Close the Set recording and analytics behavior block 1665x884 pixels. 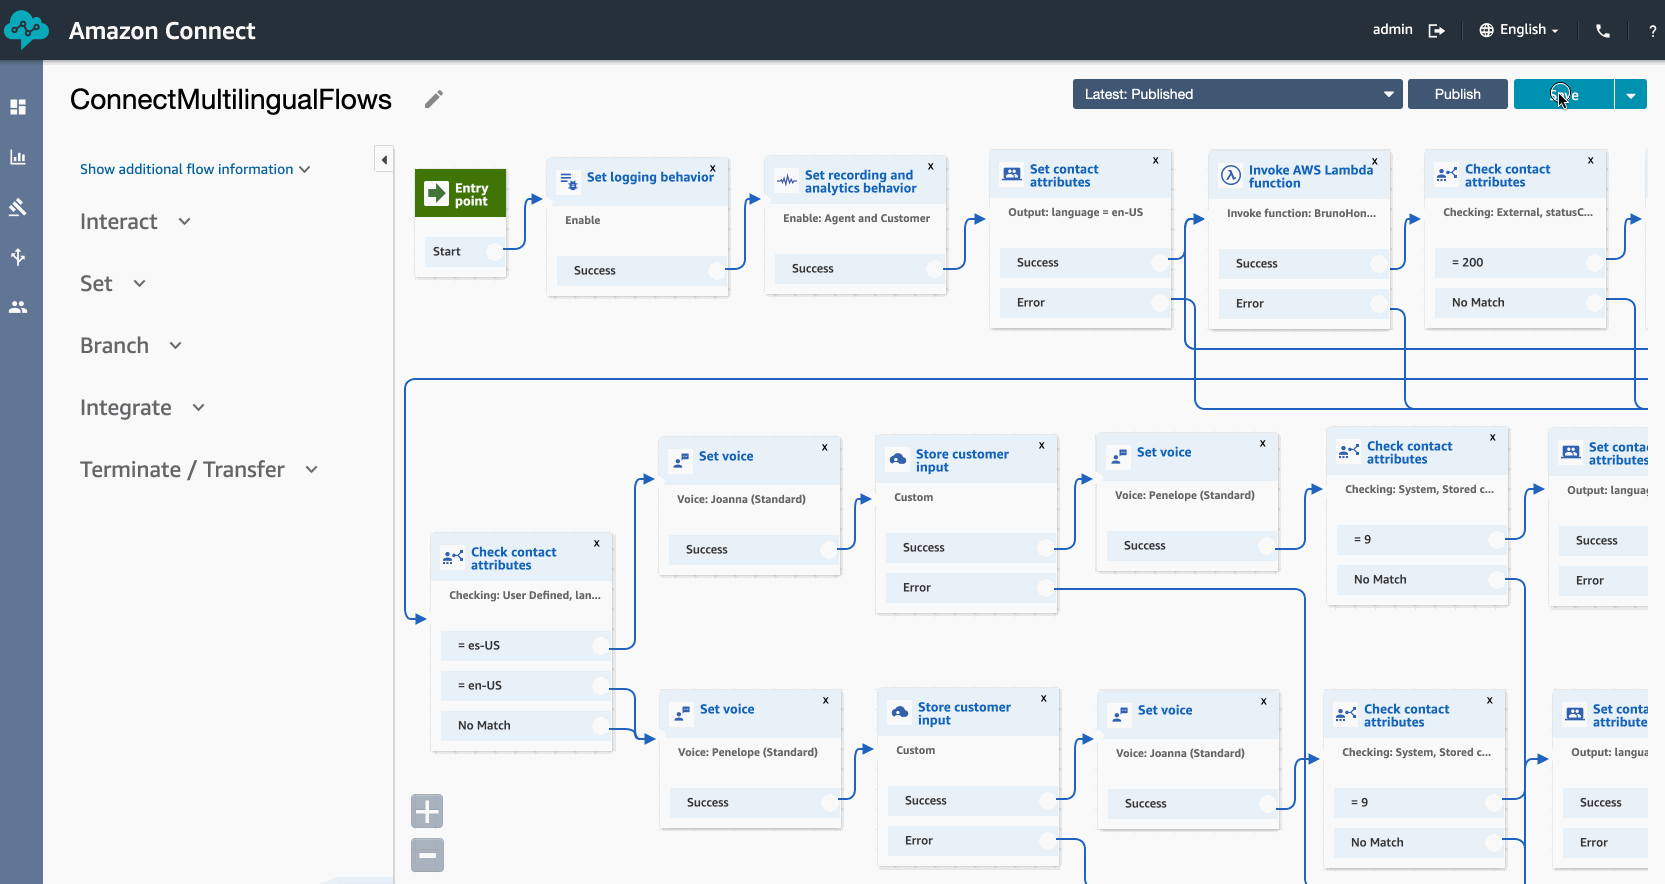tap(931, 166)
